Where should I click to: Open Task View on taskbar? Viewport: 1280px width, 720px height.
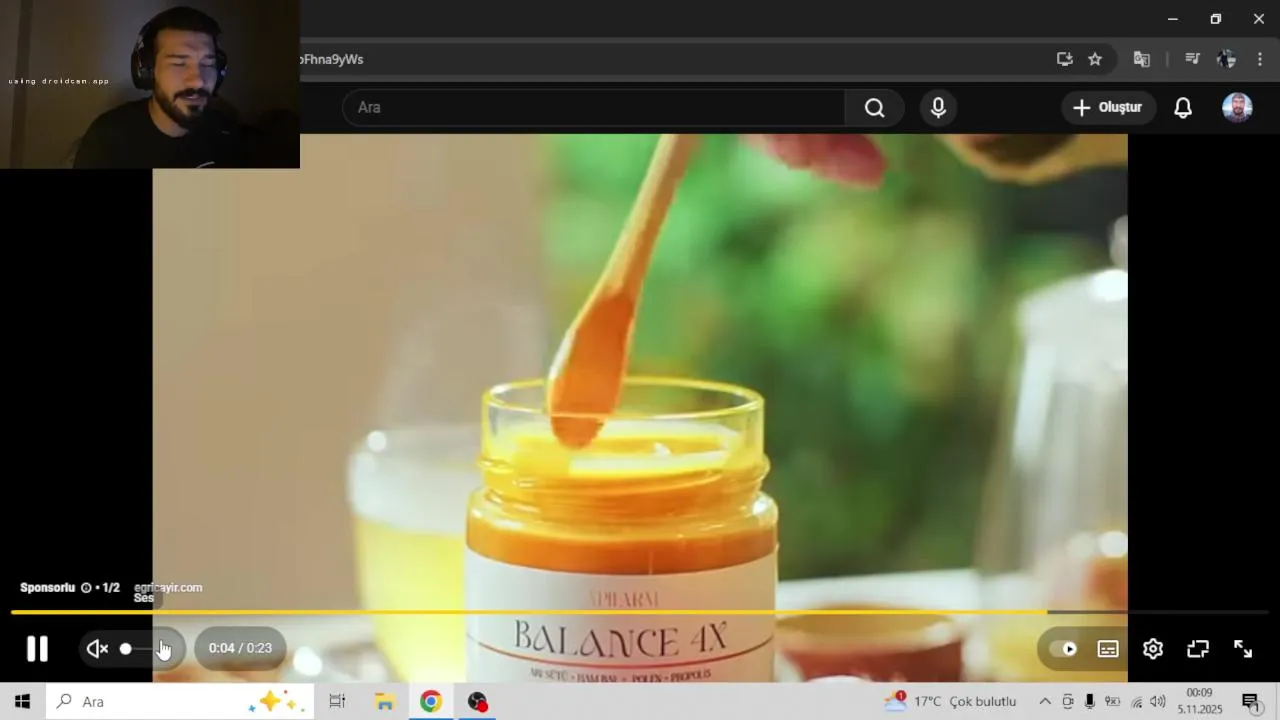pyautogui.click(x=337, y=702)
